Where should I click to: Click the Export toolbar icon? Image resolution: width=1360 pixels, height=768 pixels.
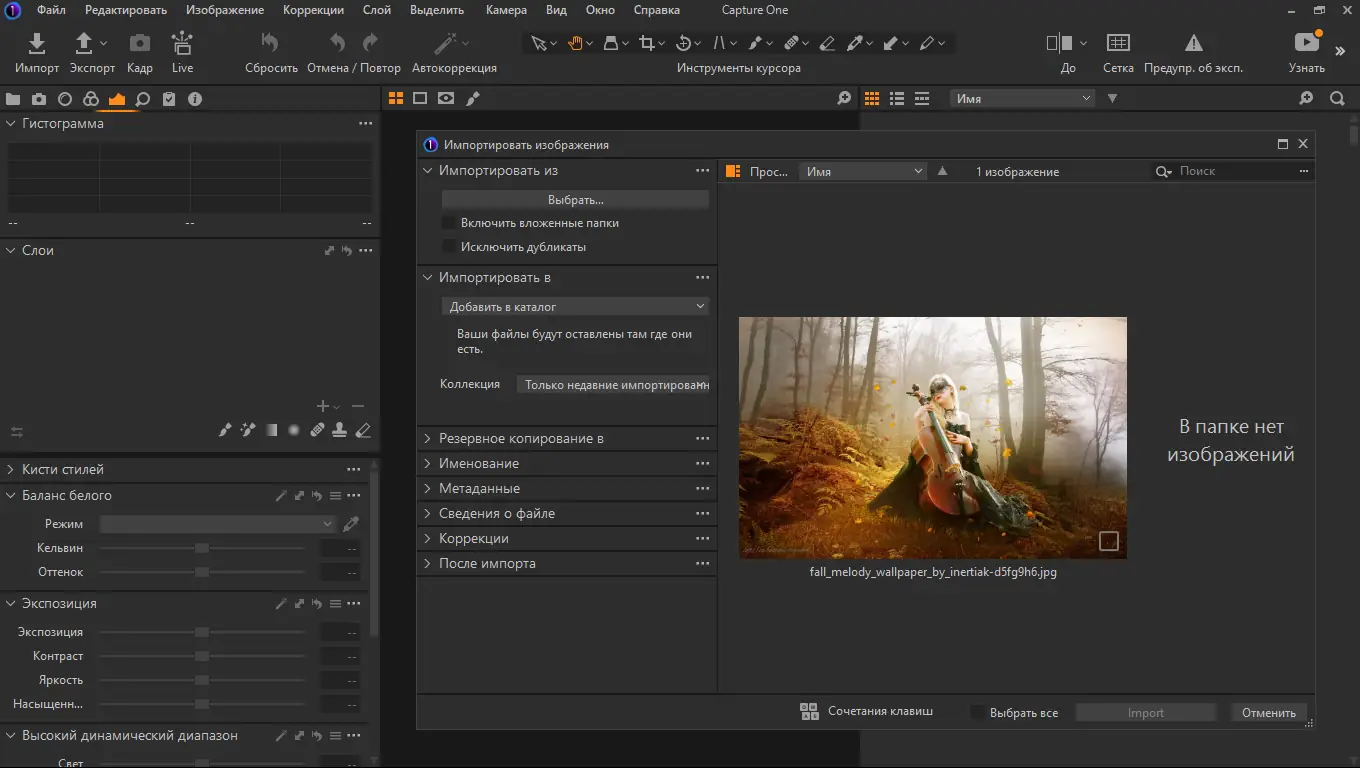click(85, 44)
